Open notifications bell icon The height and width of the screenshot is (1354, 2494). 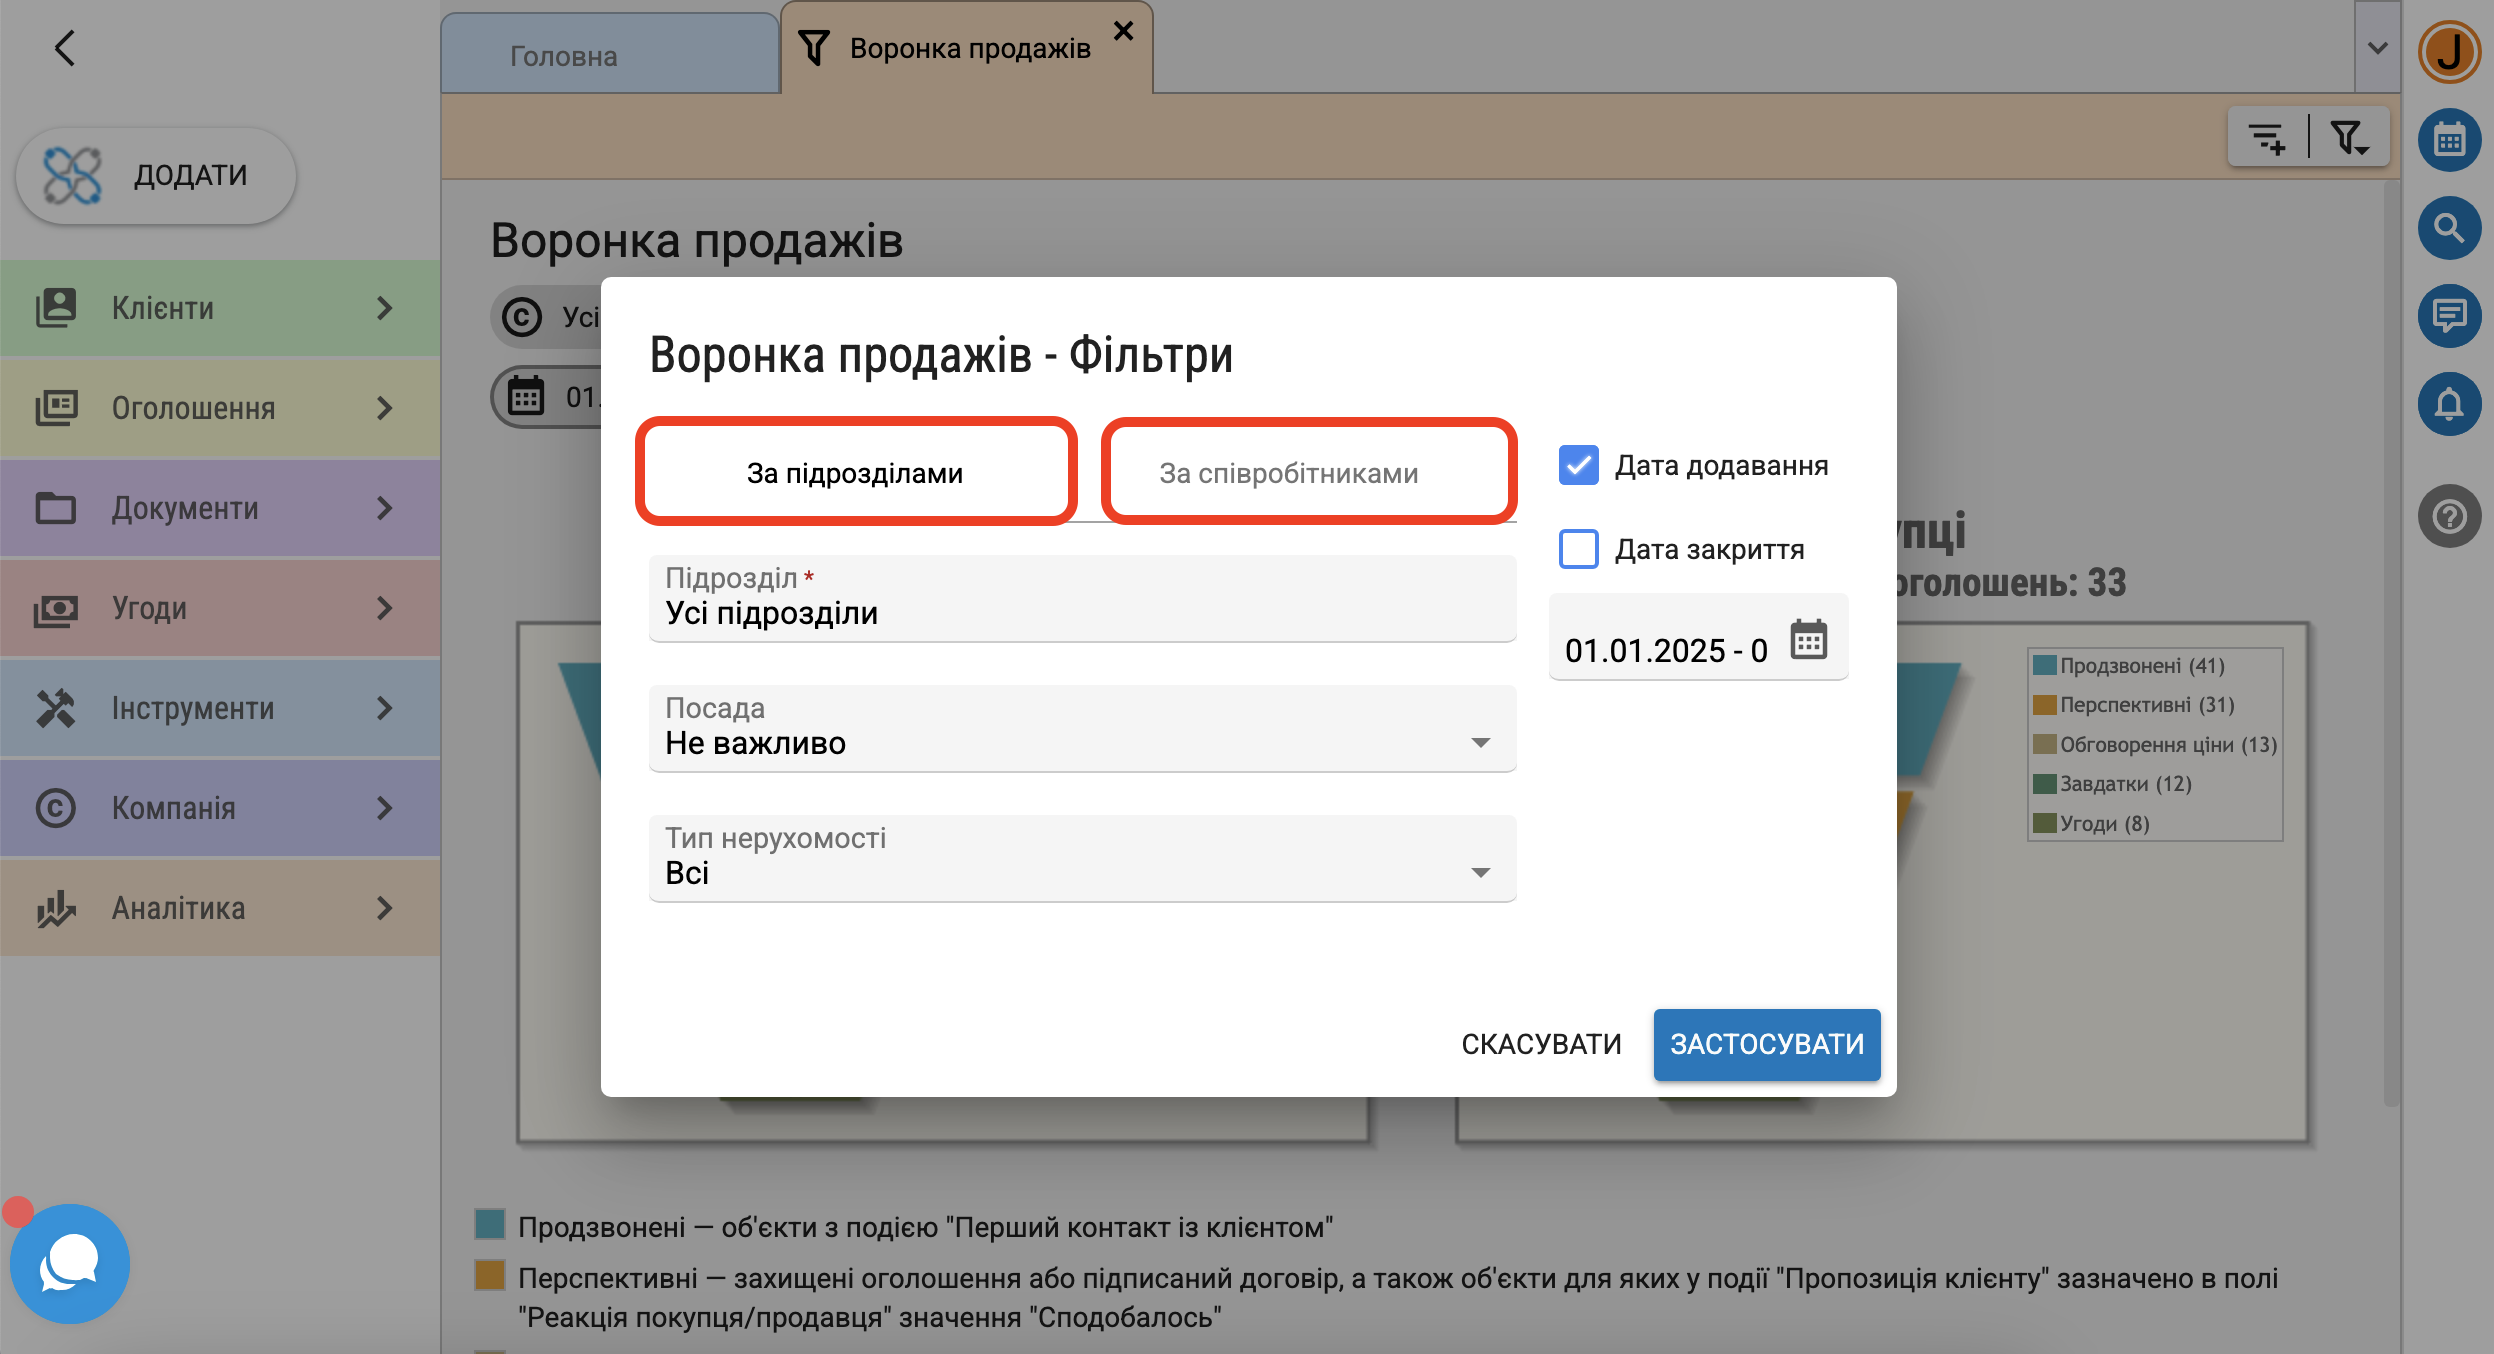tap(2448, 405)
